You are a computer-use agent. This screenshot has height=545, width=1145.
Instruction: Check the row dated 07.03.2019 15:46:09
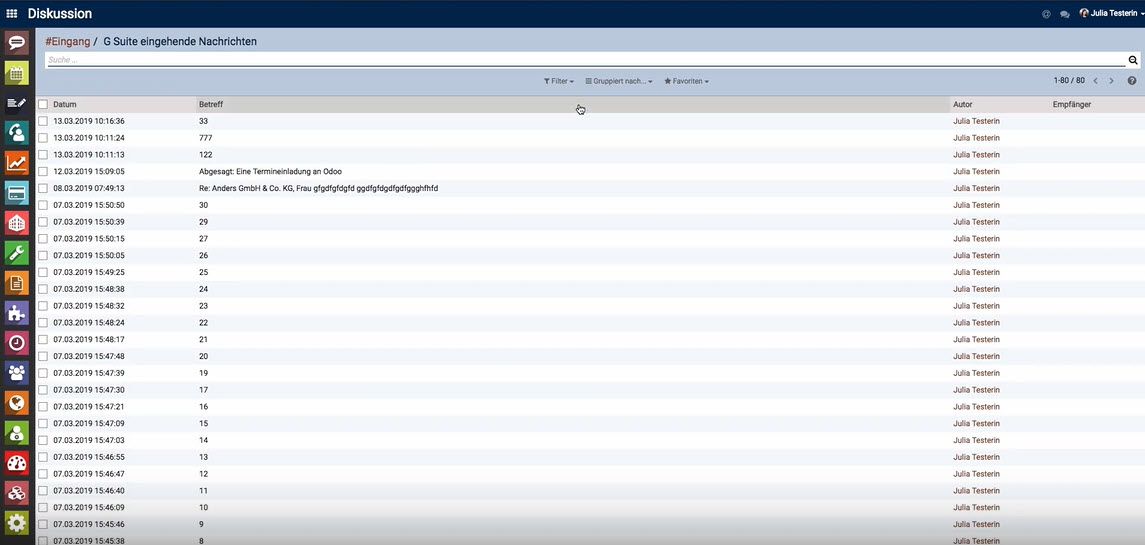pos(43,508)
